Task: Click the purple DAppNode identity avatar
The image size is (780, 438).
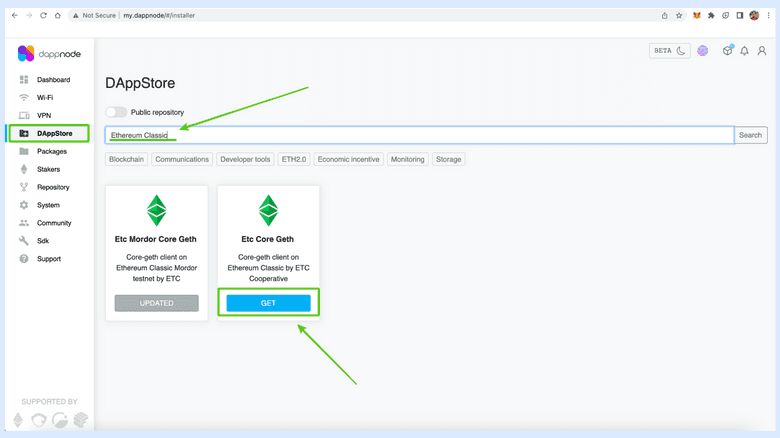Action: coord(703,51)
